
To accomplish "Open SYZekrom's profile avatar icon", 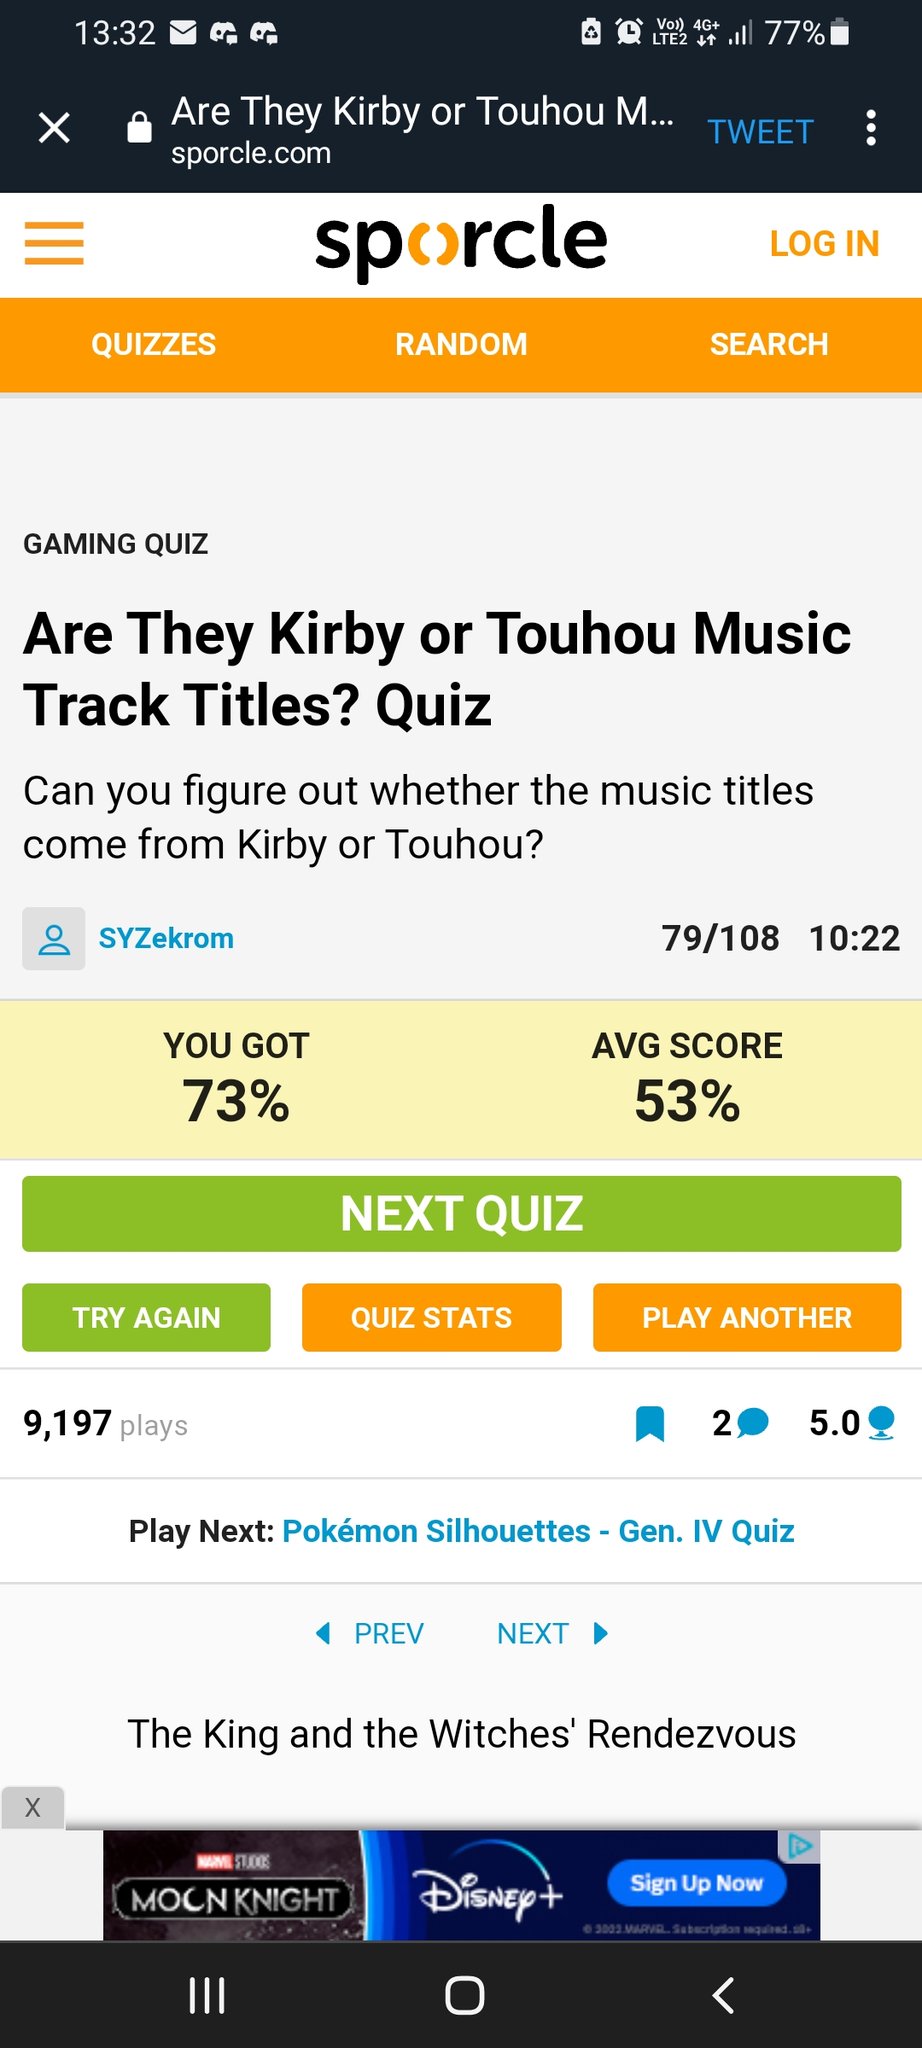I will pyautogui.click(x=54, y=939).
